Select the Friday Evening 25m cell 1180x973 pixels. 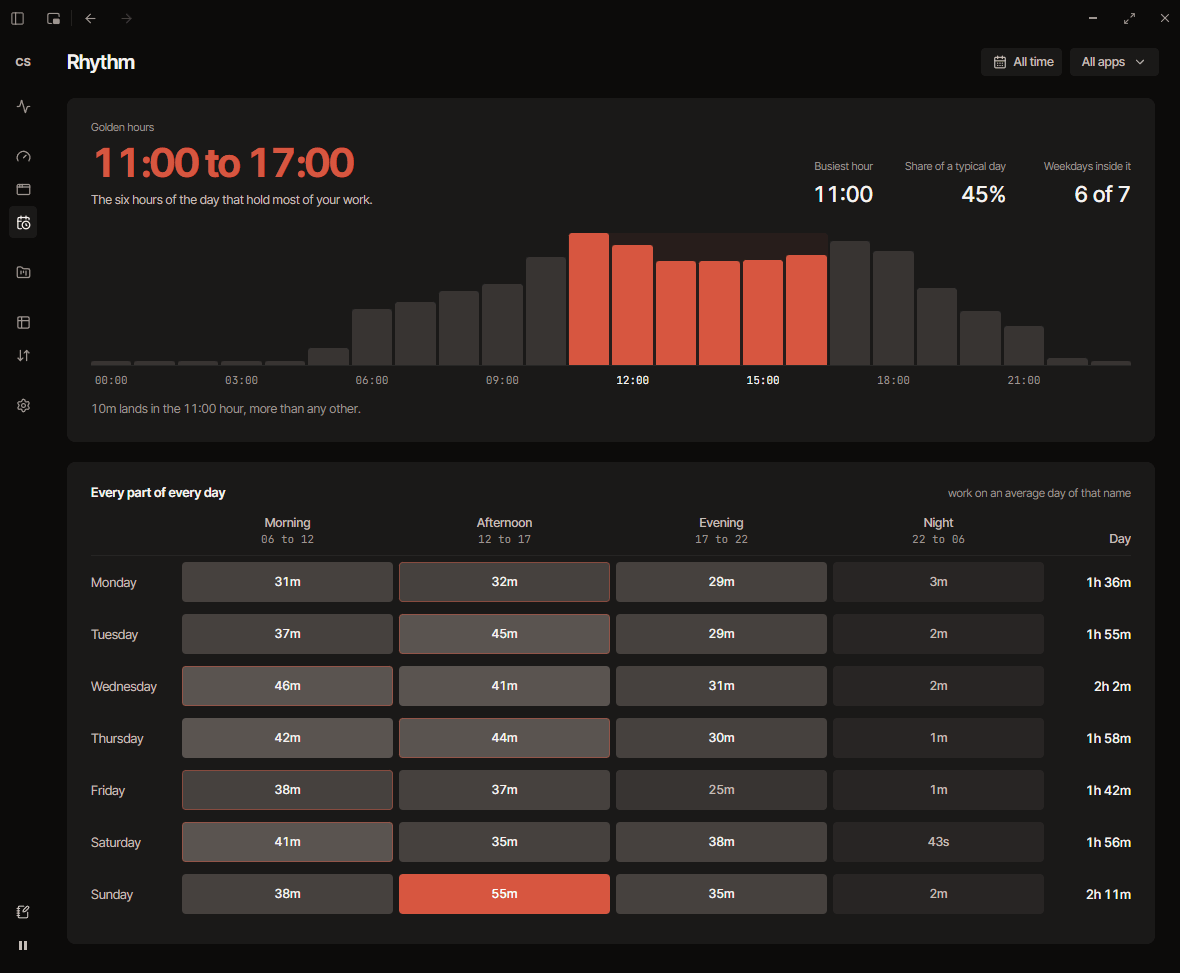coord(721,789)
